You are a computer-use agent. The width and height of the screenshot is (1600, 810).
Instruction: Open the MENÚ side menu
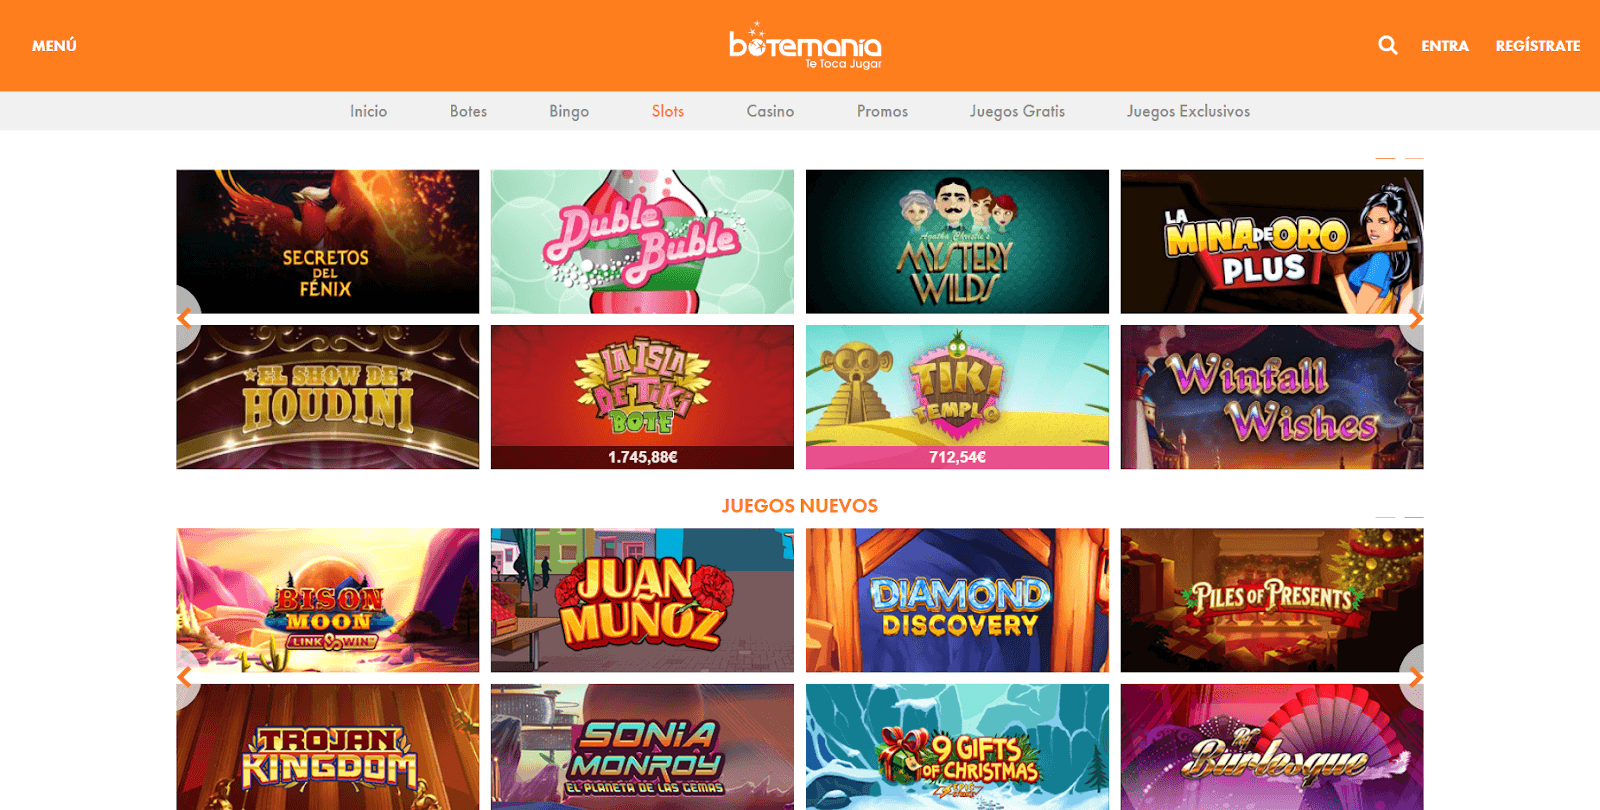[54, 46]
